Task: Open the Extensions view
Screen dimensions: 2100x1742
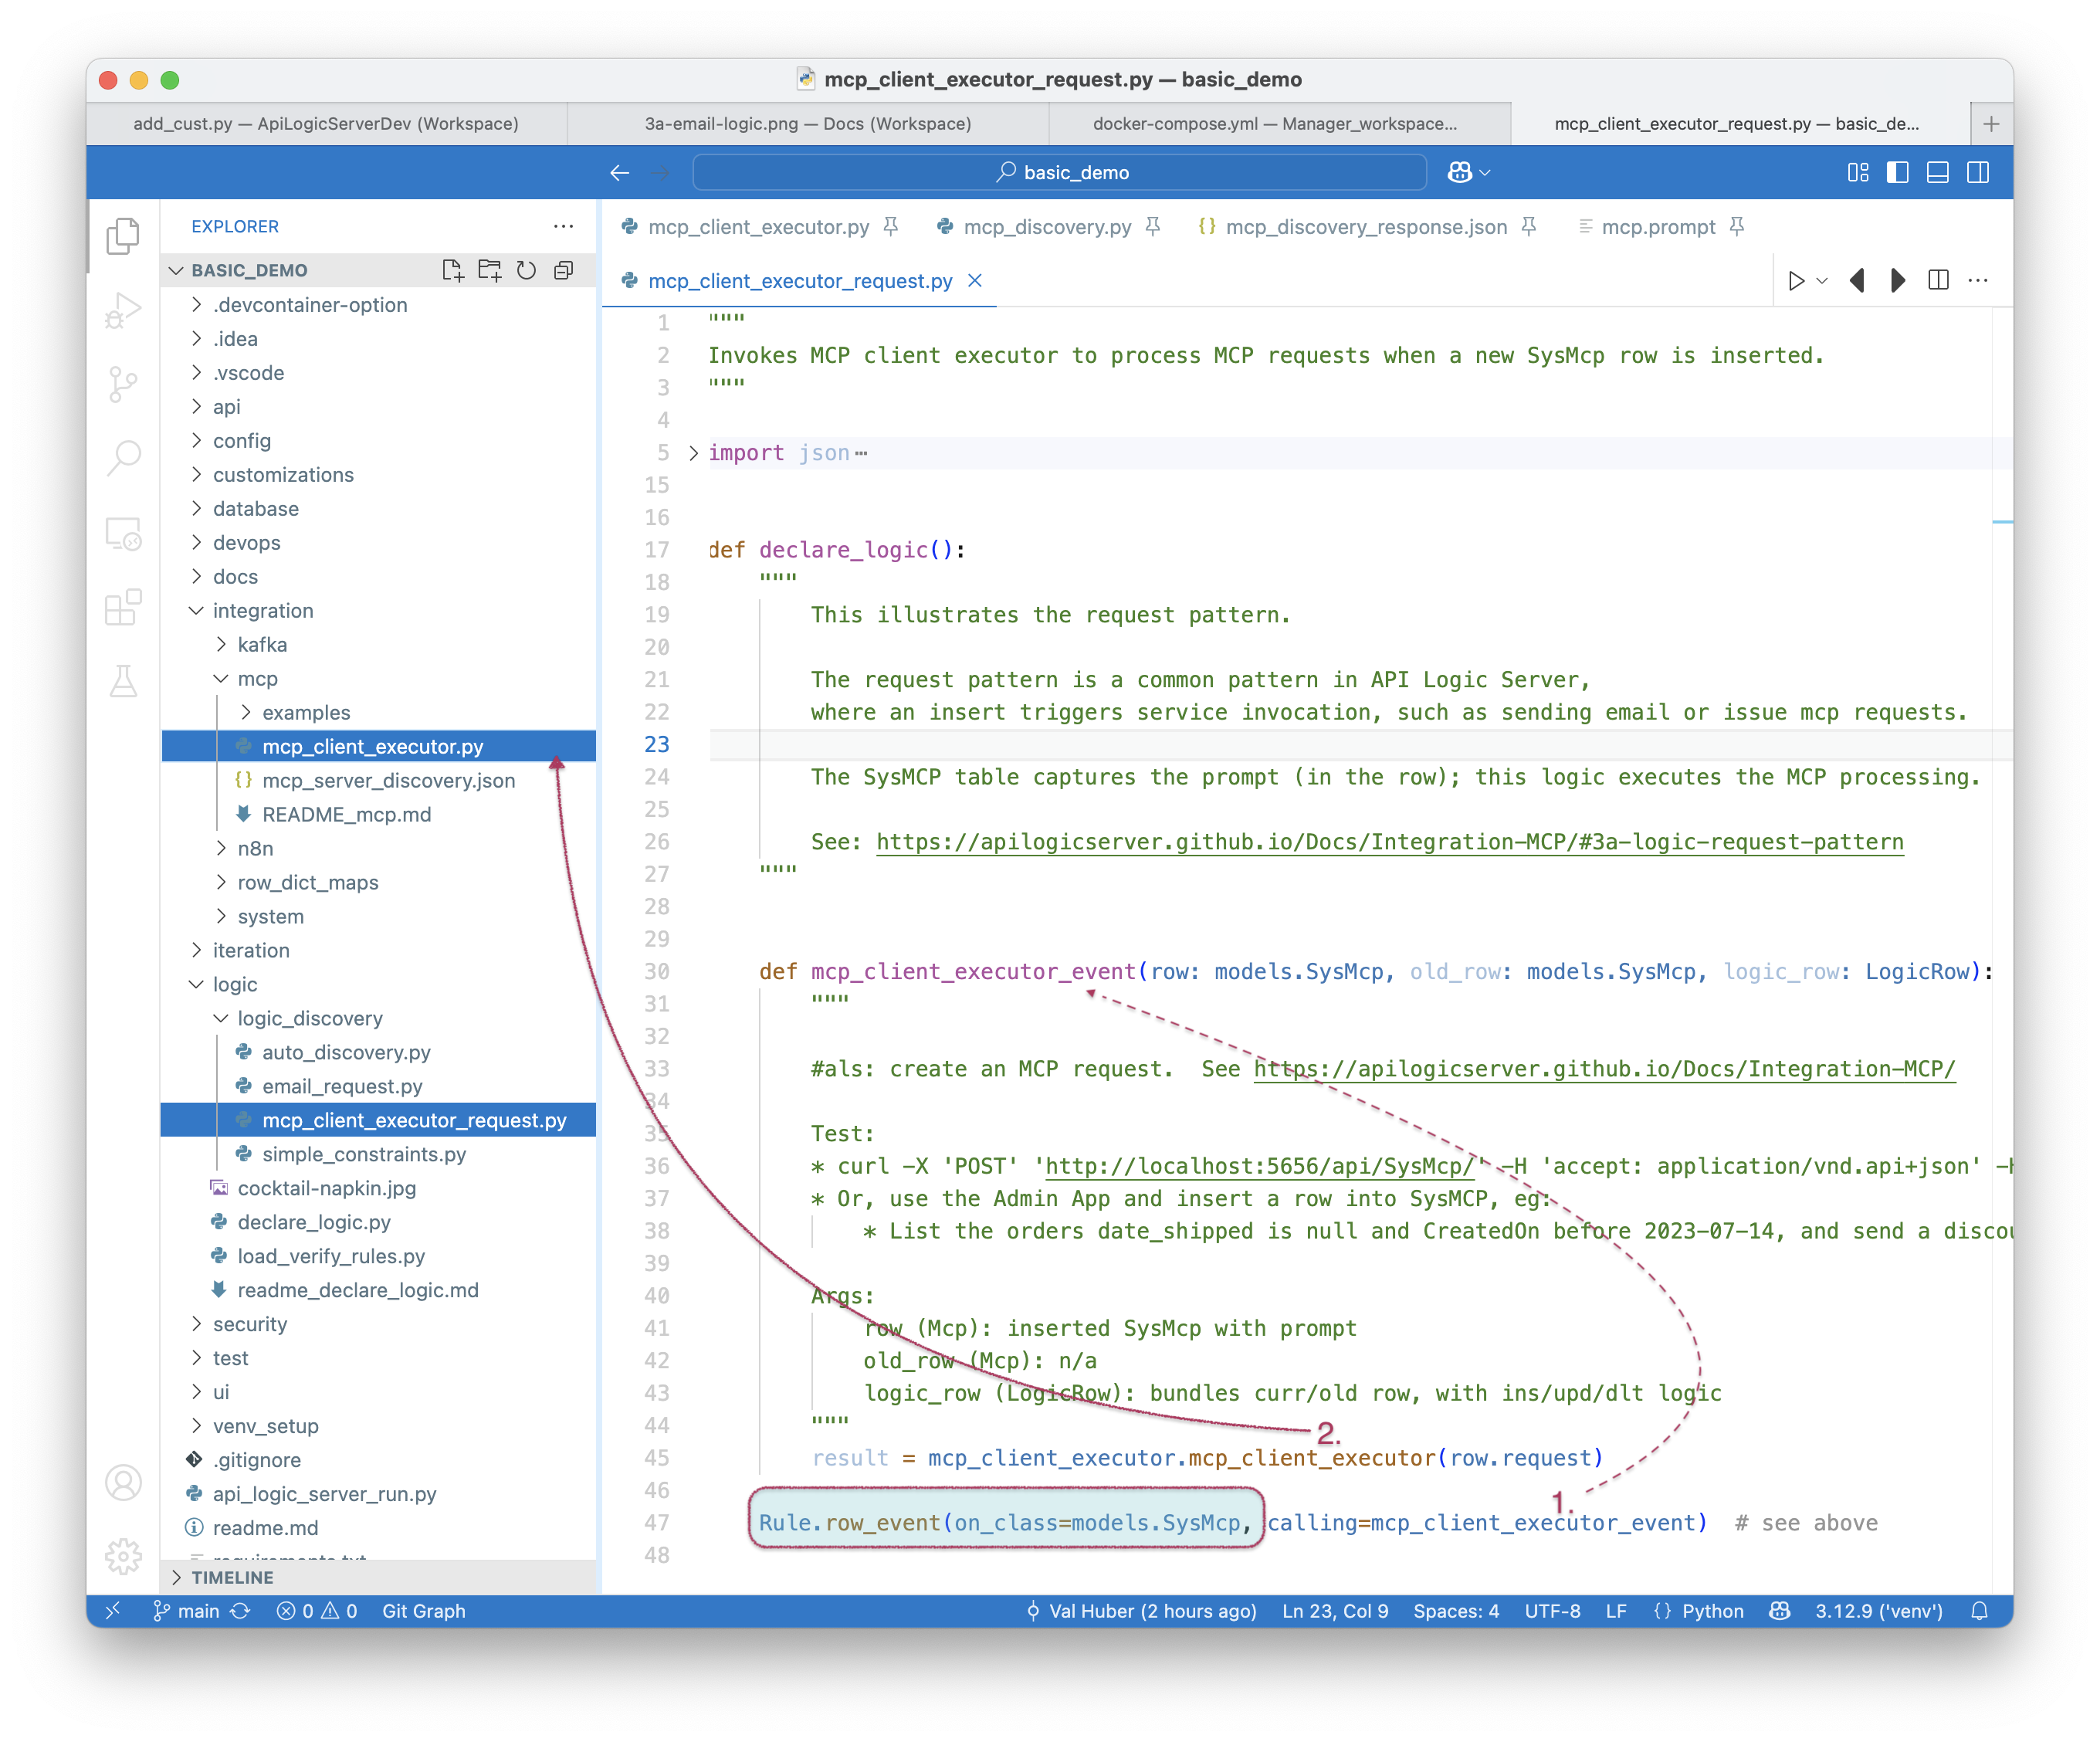Action: [123, 607]
